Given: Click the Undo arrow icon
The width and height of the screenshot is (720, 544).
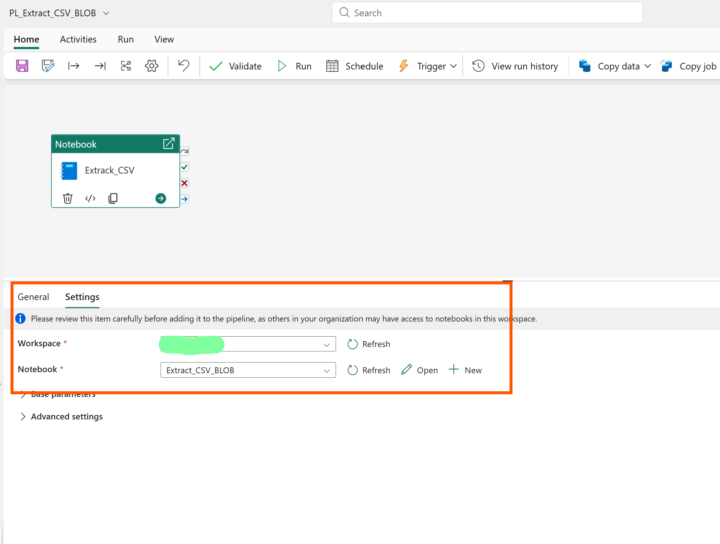Looking at the screenshot, I should point(184,66).
